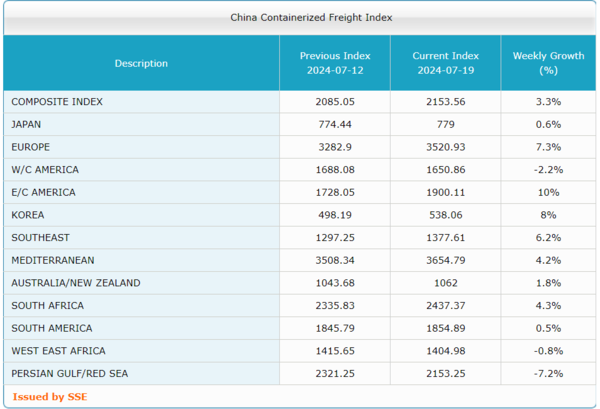Click the SOUTHEAST row label
Screen dimensions: 600x409
(x=40, y=238)
